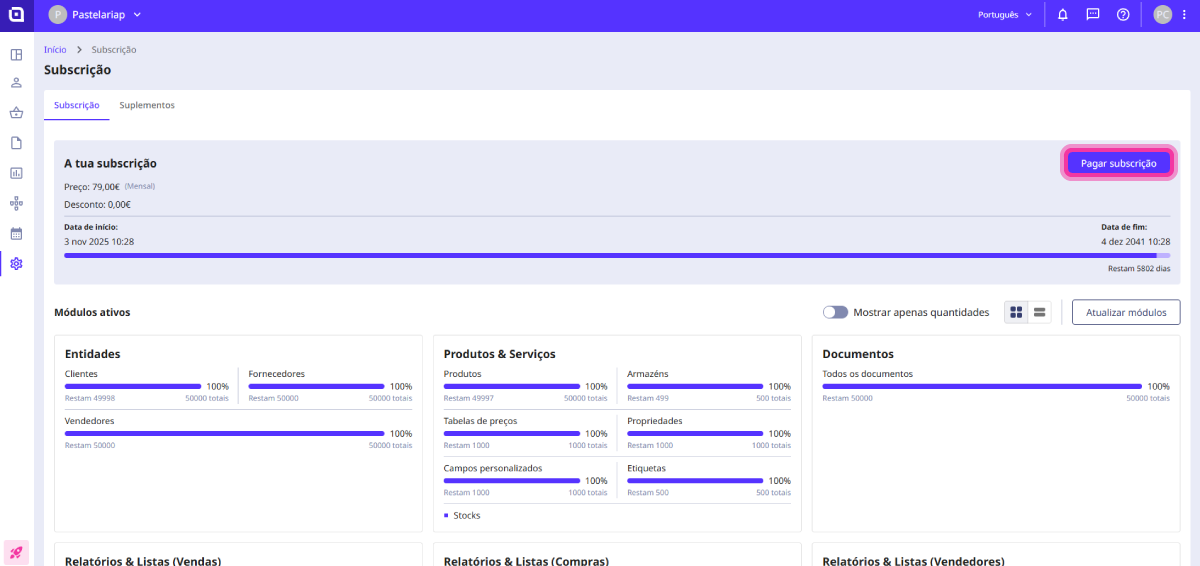Open the chat messages icon
Image resolution: width=1200 pixels, height=566 pixels.
pos(1092,15)
